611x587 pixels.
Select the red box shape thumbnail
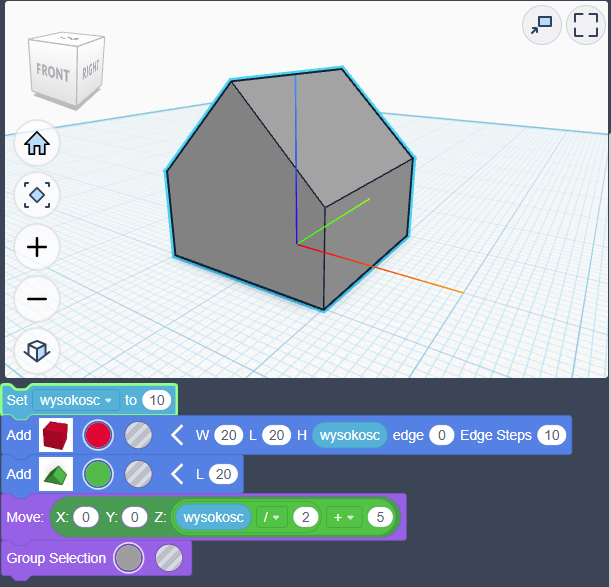coord(56,435)
